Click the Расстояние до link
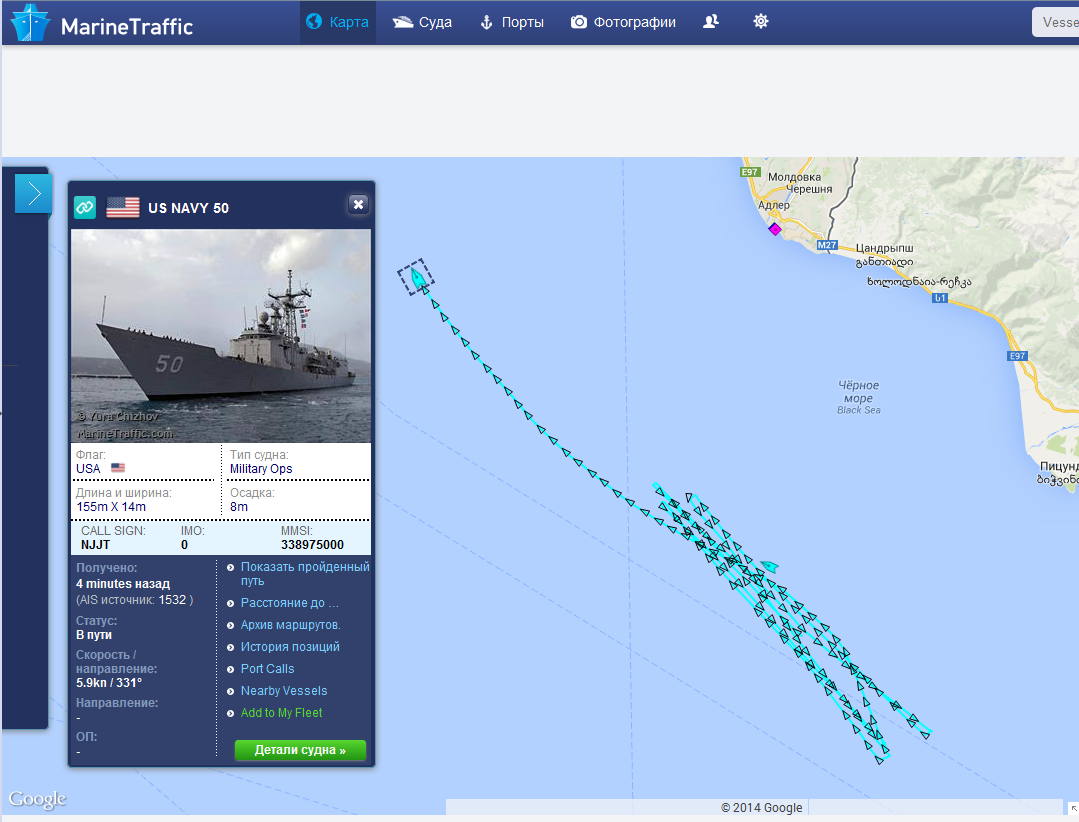This screenshot has width=1079, height=822. tap(289, 603)
